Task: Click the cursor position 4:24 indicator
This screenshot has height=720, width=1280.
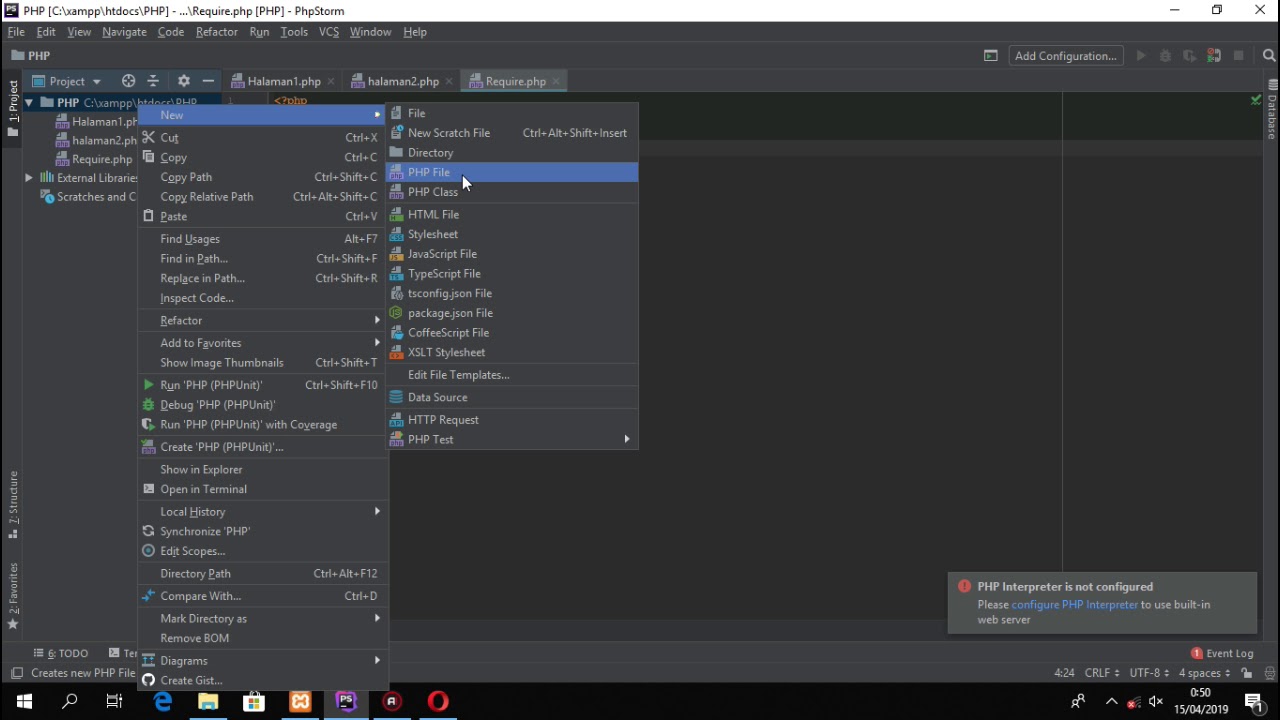Action: tap(1064, 673)
